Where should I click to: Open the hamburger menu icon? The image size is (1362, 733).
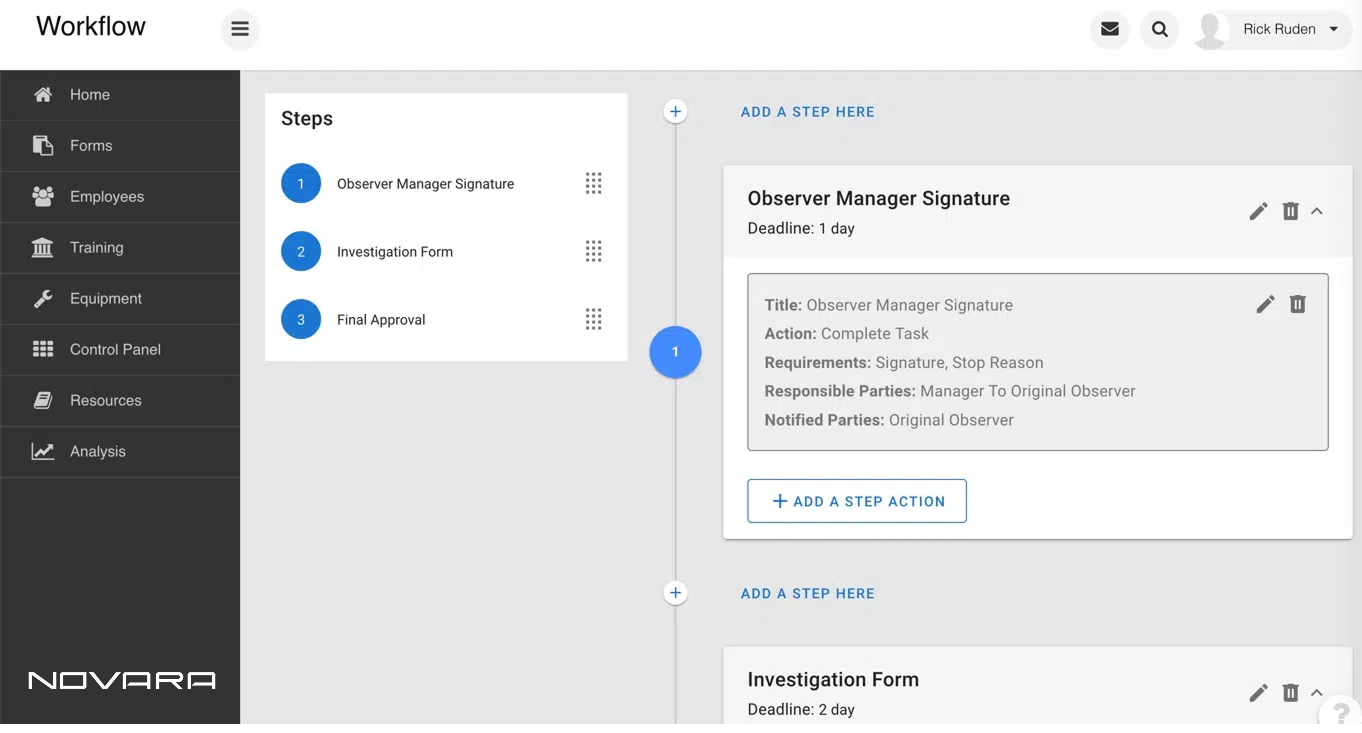coord(240,29)
